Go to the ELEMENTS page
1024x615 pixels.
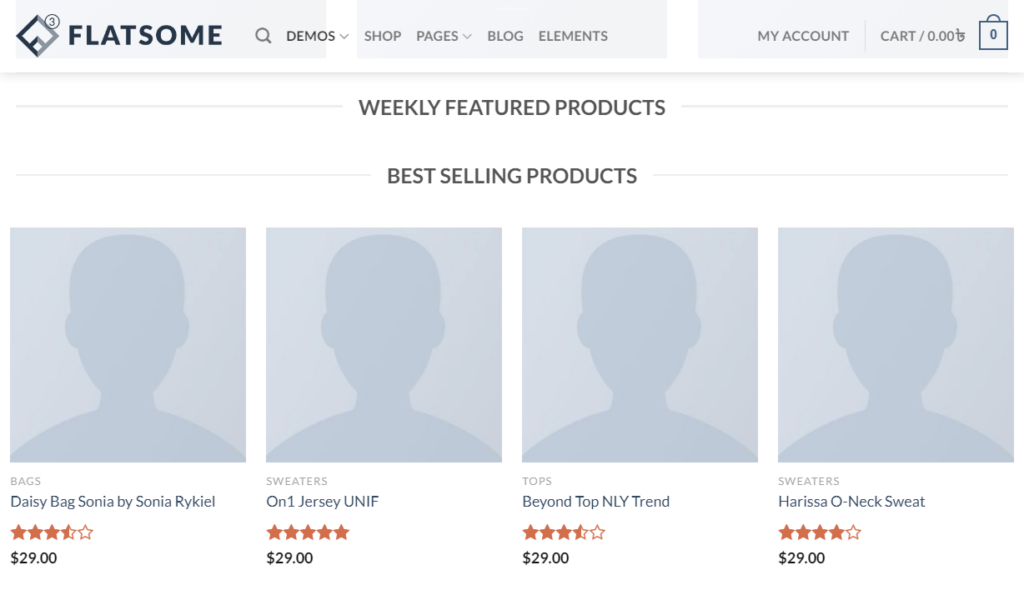[573, 35]
